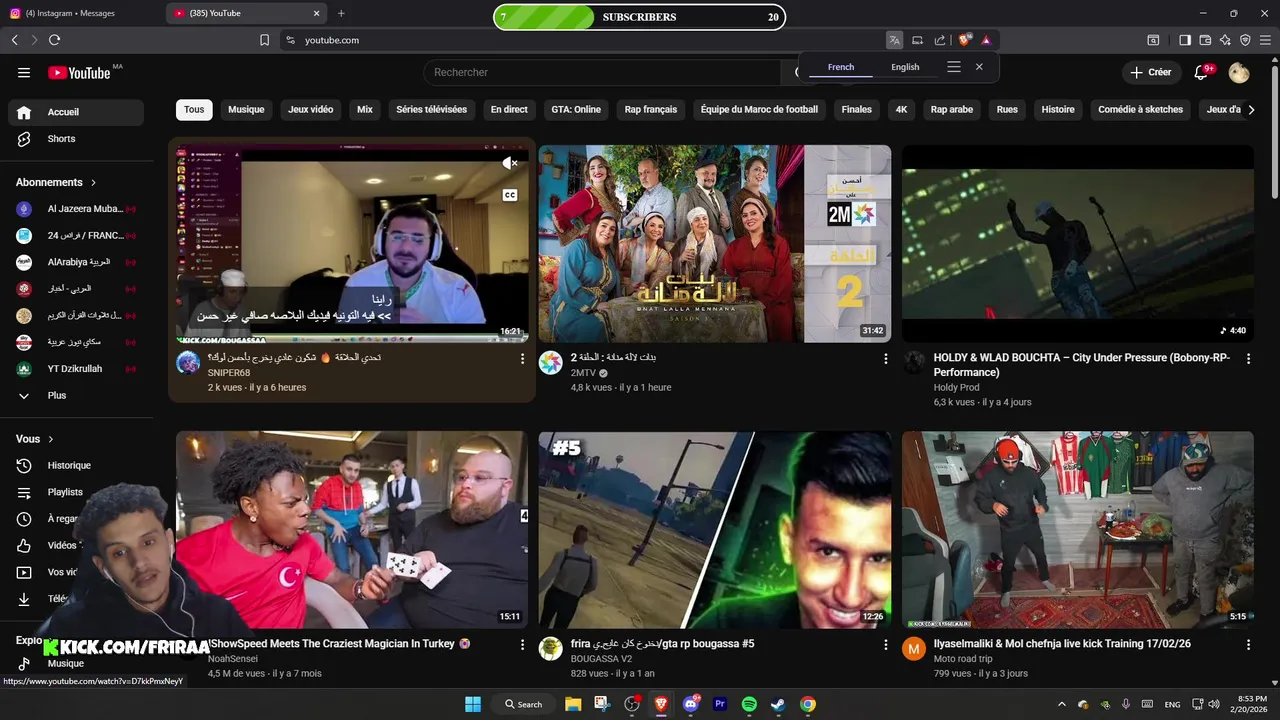
Task: Bookmark this page icon
Action: coord(264,40)
